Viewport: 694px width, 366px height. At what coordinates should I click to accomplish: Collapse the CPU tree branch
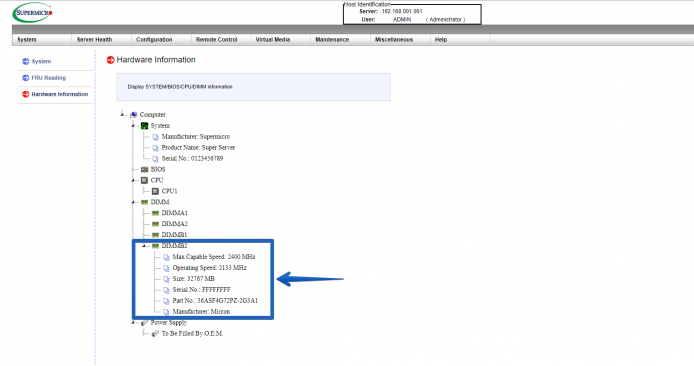pyautogui.click(x=133, y=180)
